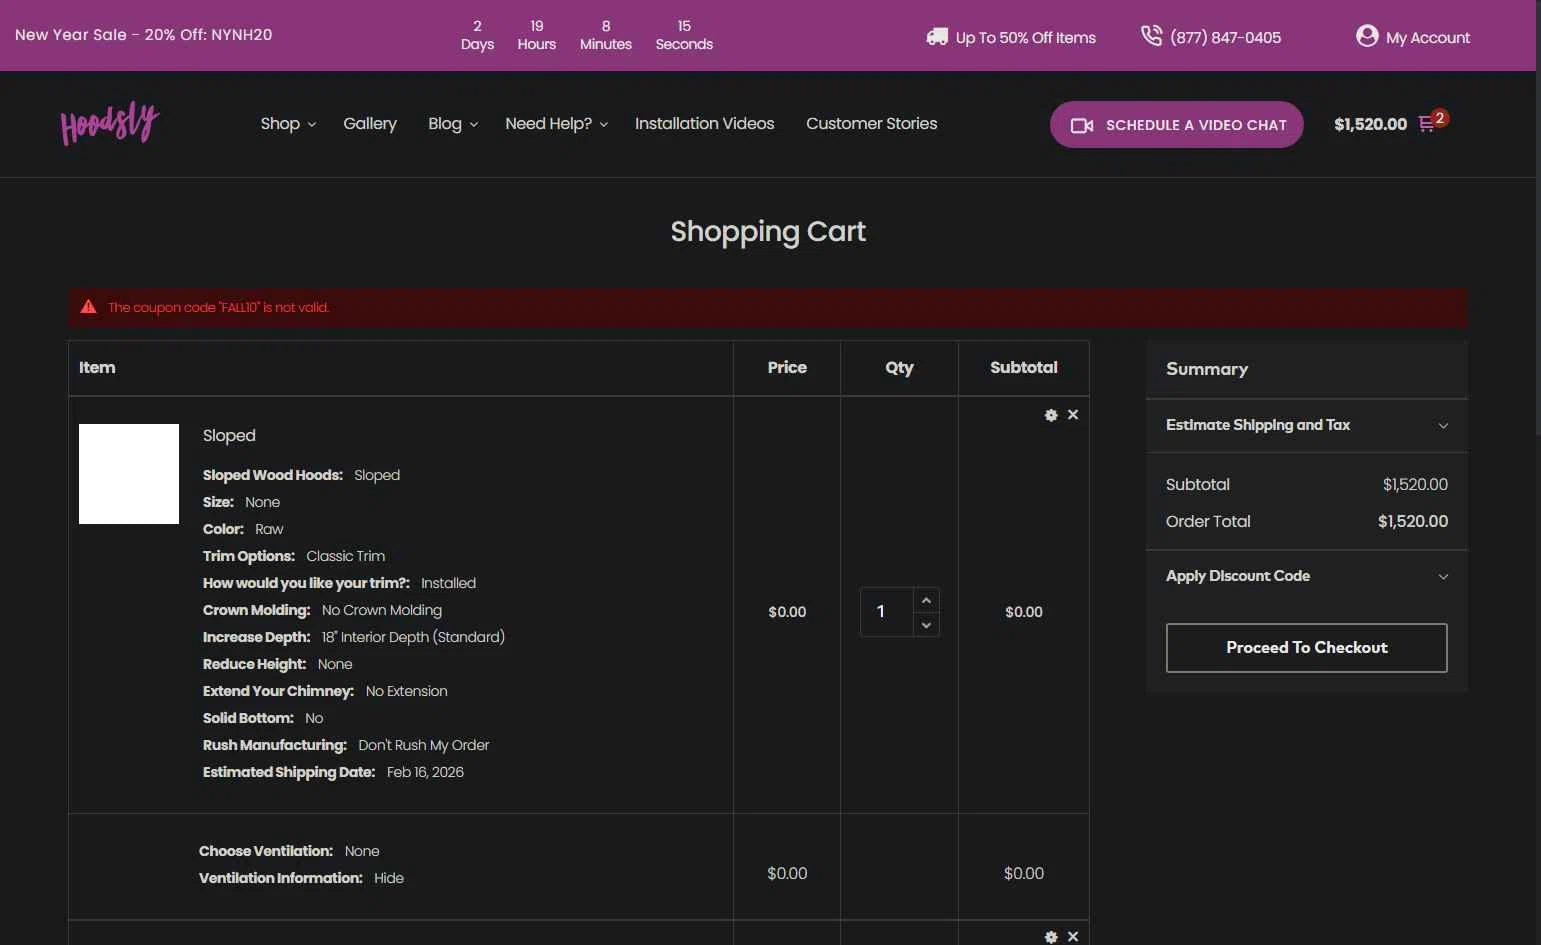The image size is (1541, 945).
Task: Open Installation Videos page
Action: 705,124
